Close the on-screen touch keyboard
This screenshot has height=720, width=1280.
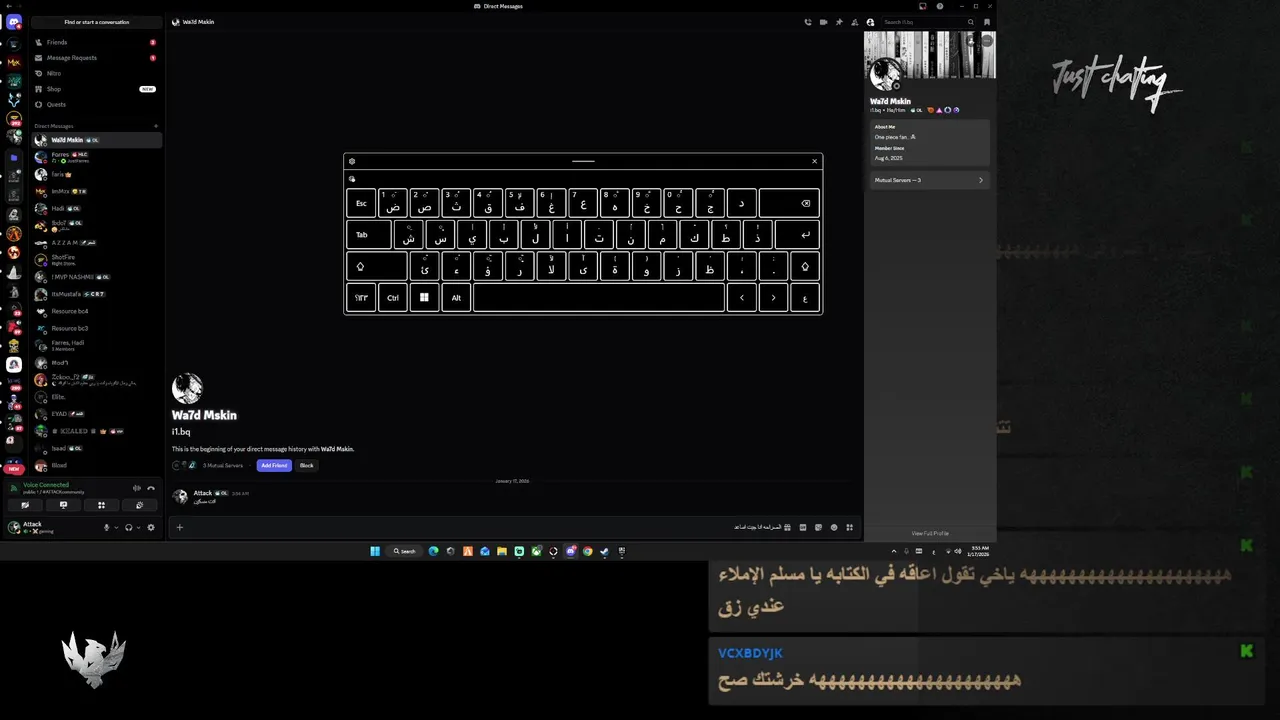click(814, 161)
